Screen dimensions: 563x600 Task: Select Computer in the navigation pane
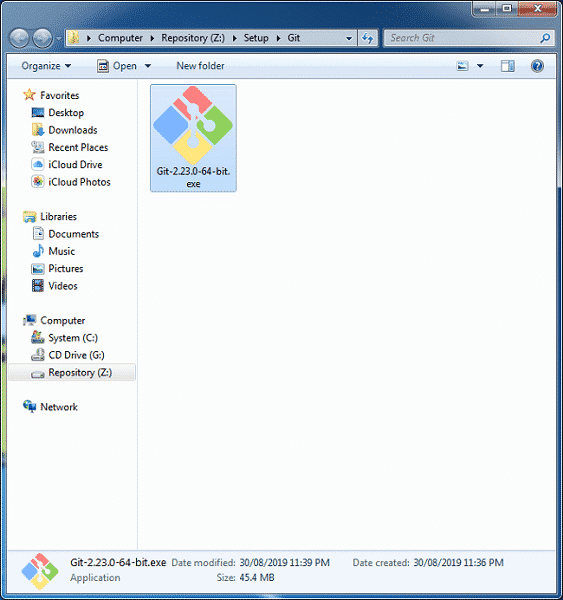point(63,321)
